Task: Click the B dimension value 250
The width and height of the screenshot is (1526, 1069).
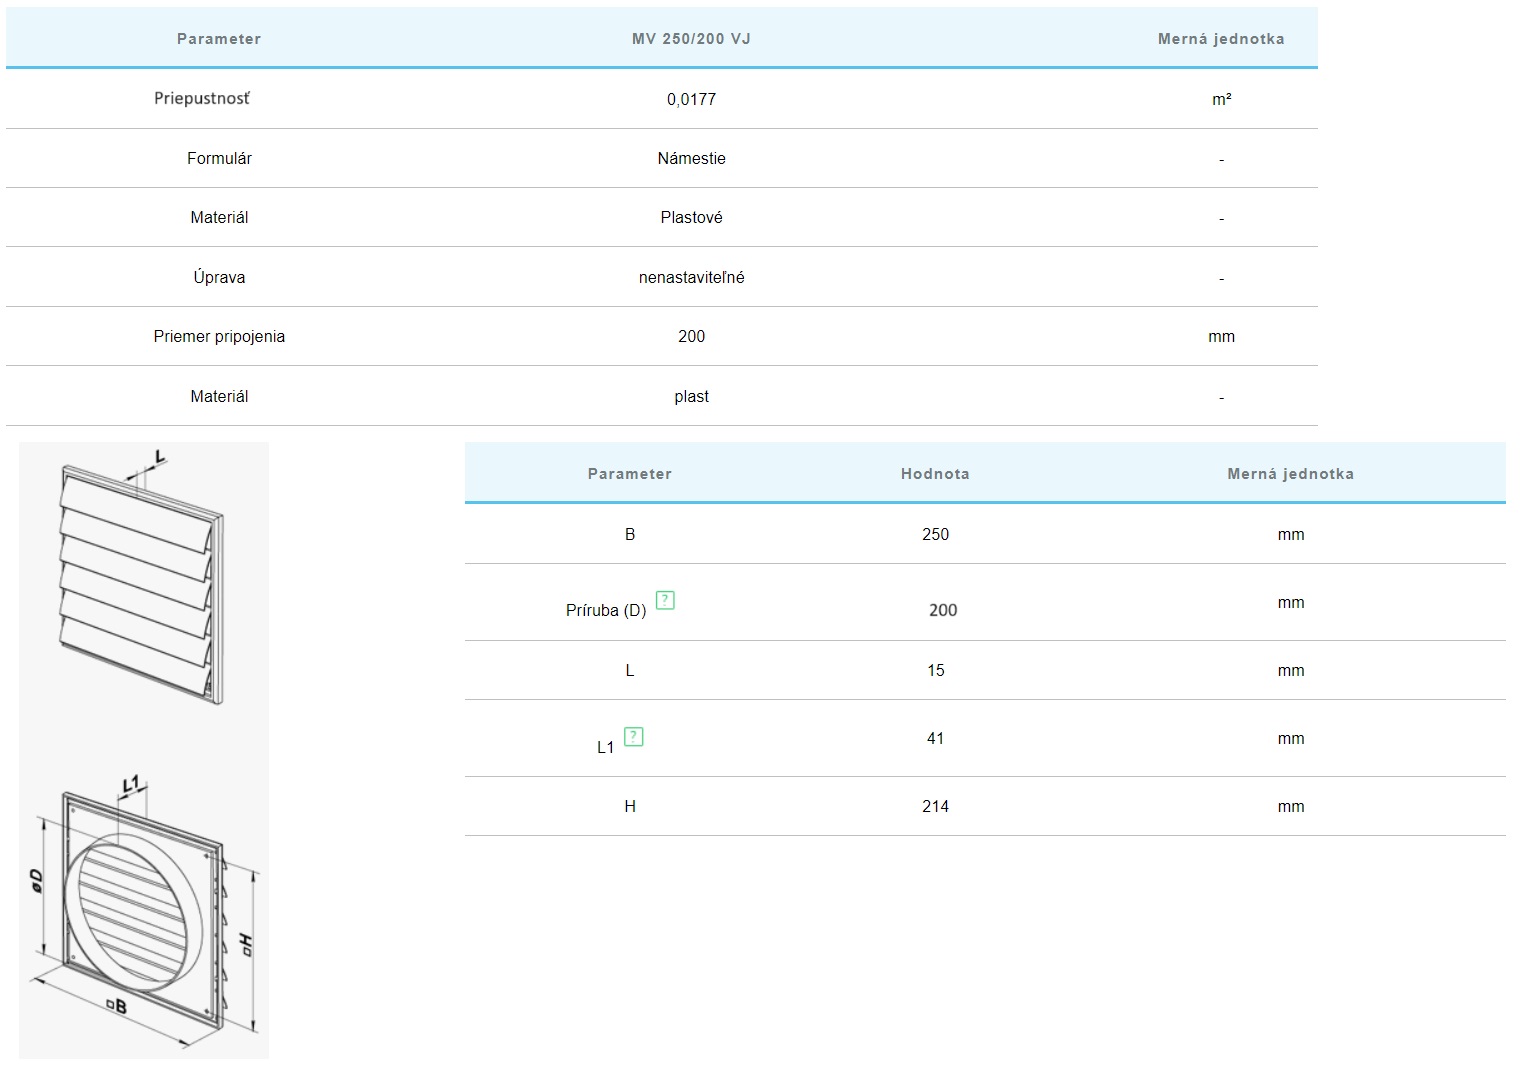Action: [935, 535]
